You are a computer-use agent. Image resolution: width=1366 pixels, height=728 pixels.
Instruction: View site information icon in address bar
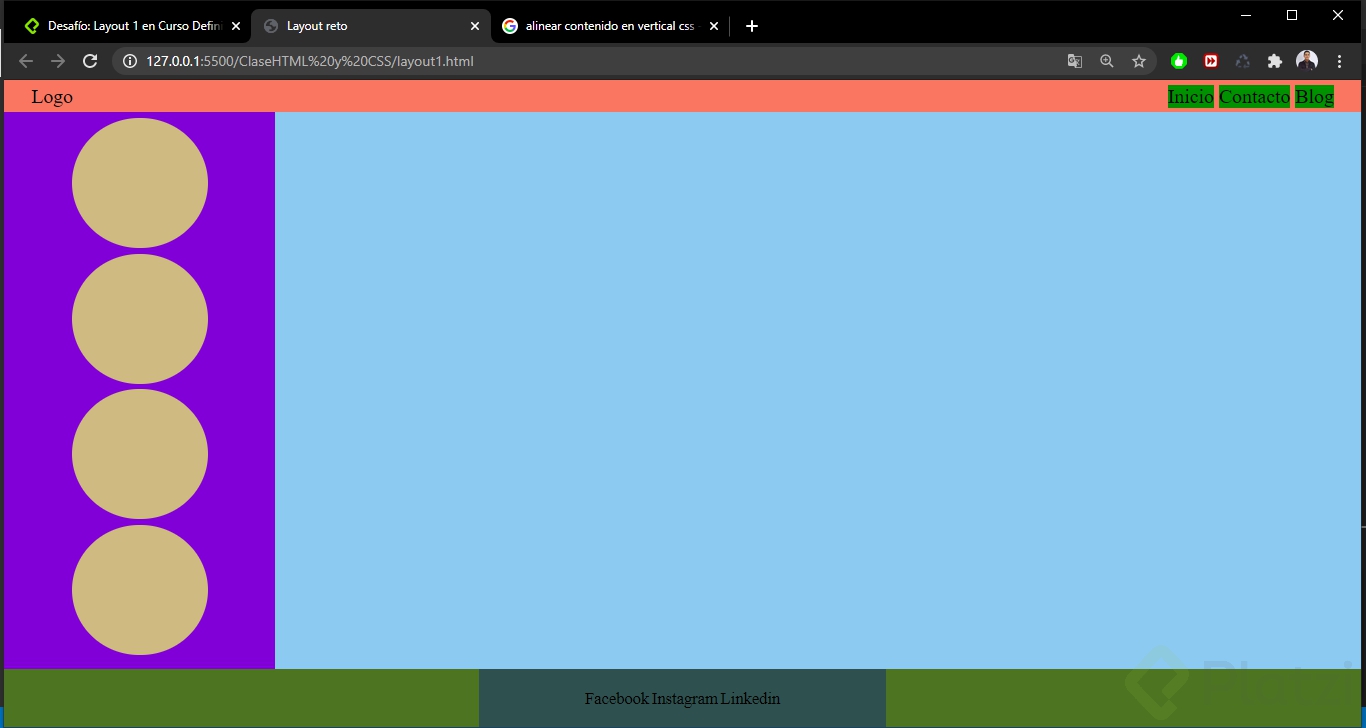[129, 61]
